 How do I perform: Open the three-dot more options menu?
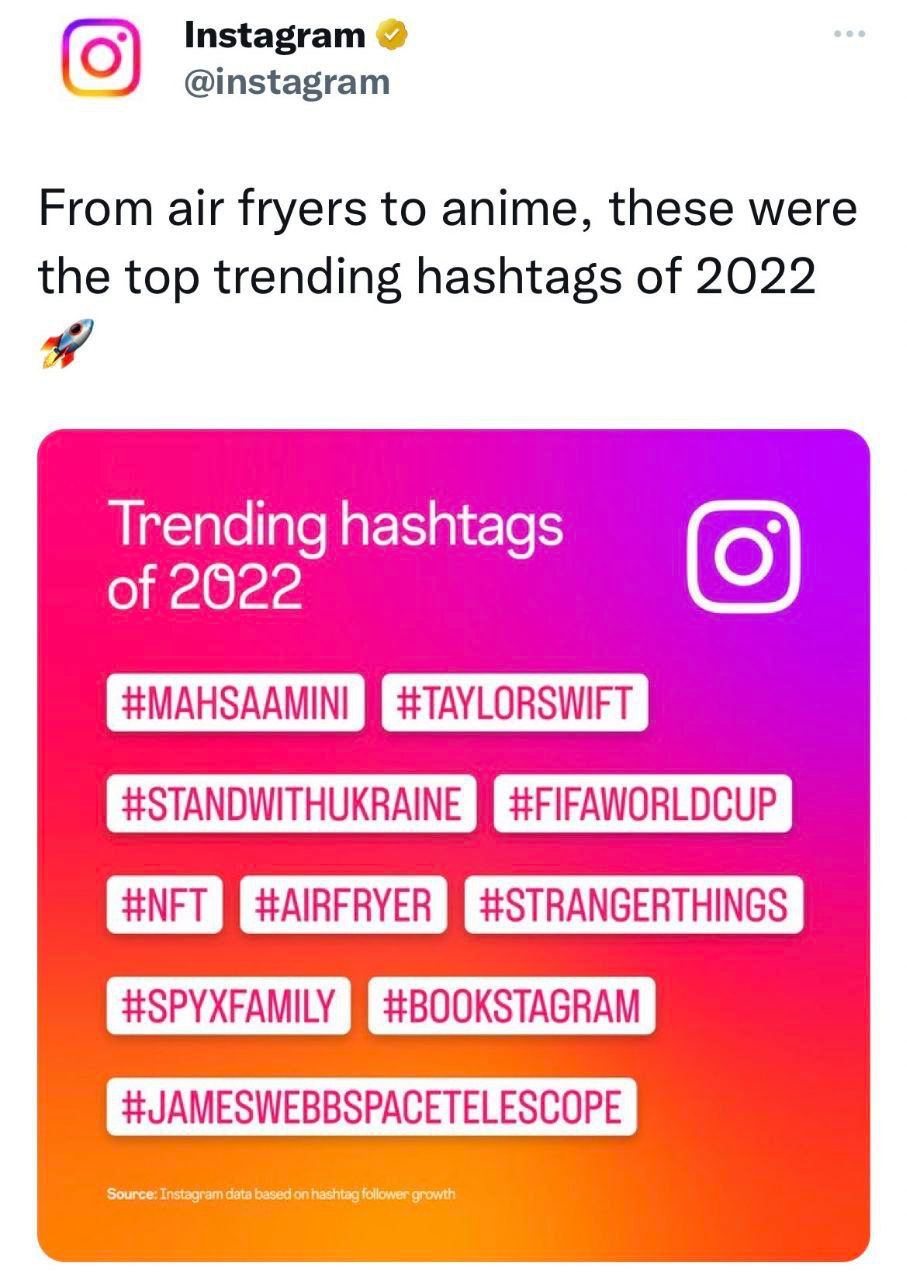click(x=849, y=34)
